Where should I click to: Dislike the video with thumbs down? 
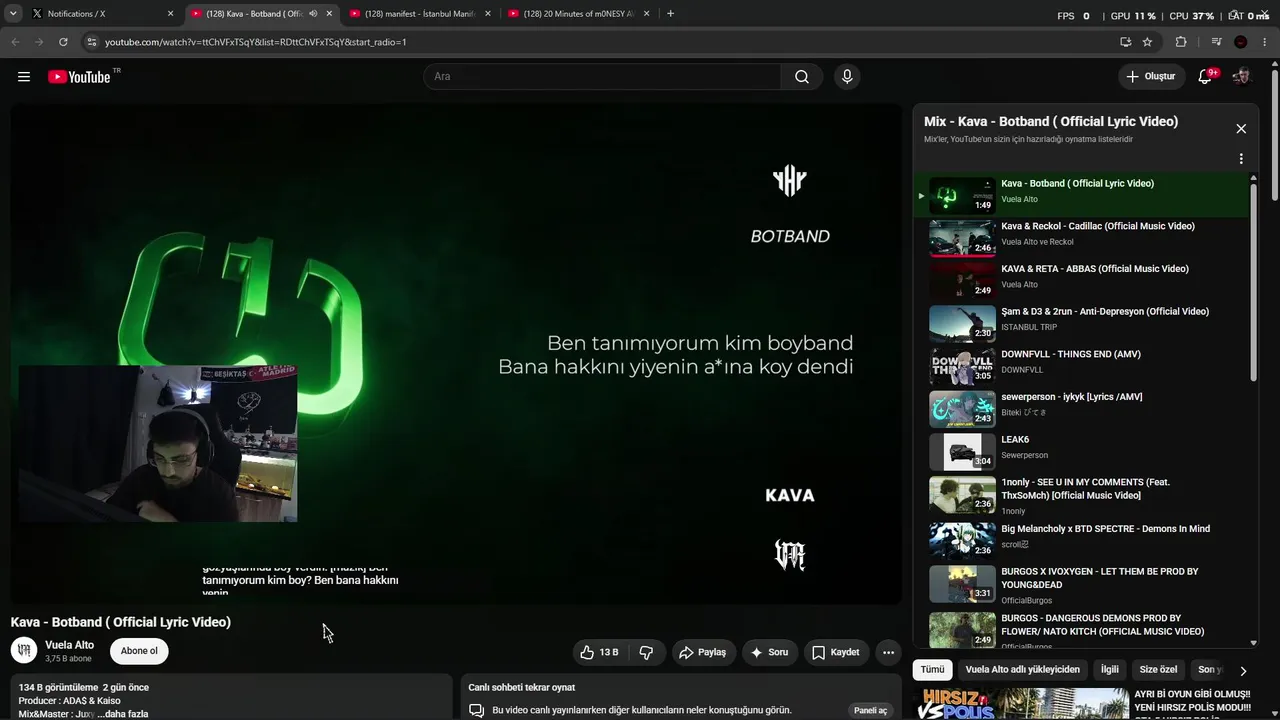(646, 652)
